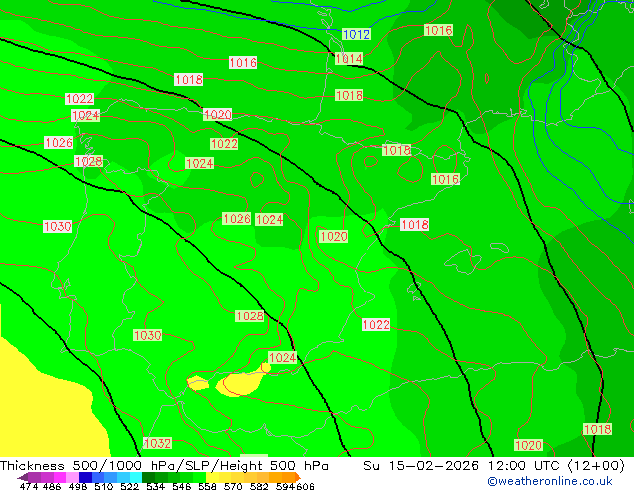Click the 1014 isobar label
The image size is (634, 490).
point(349,59)
